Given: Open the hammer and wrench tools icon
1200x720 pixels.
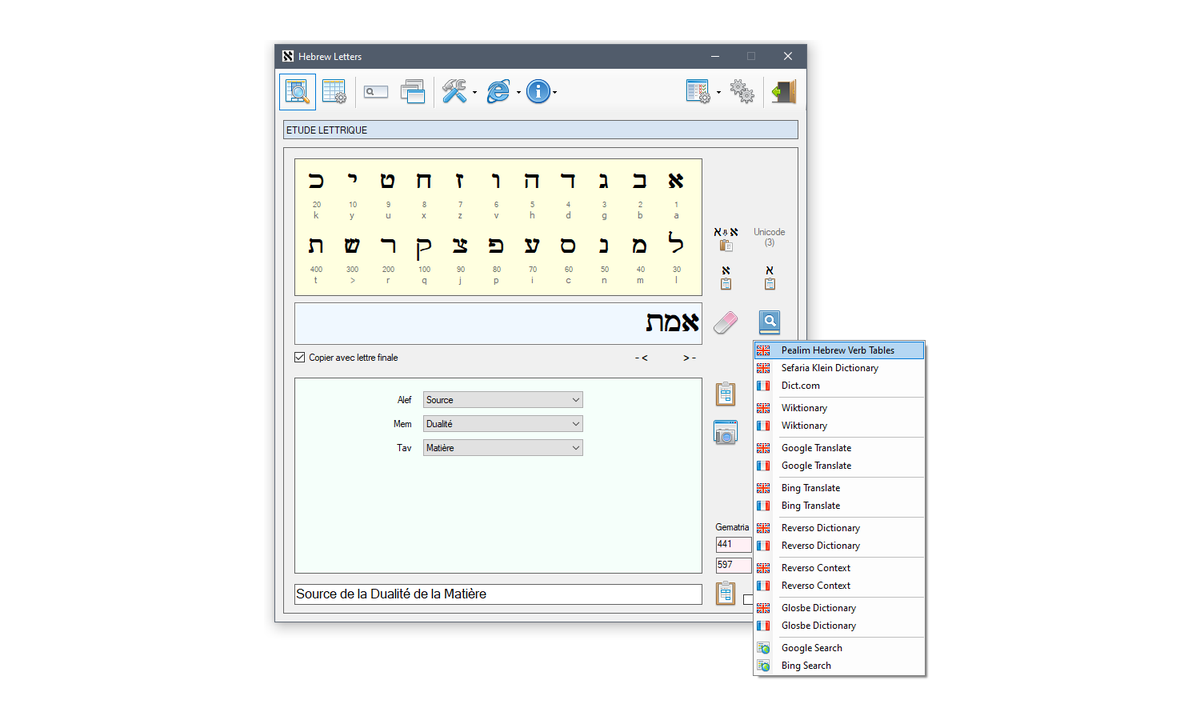Looking at the screenshot, I should [455, 92].
